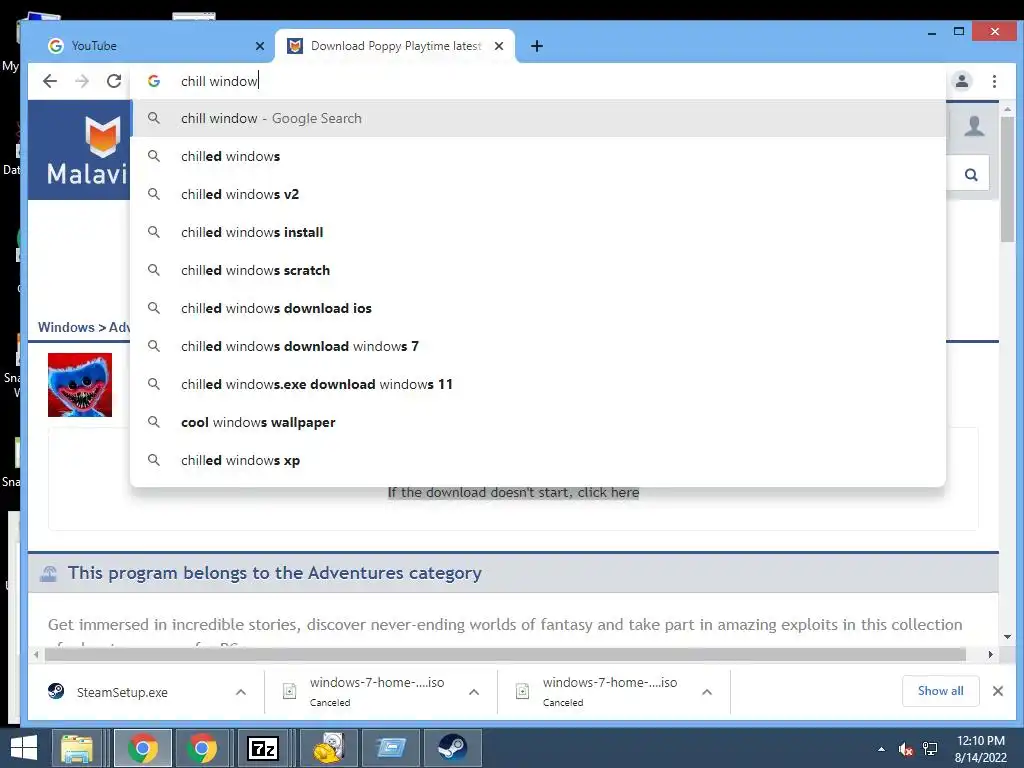Screen dimensions: 1024x768
Task: Click the horizontal scrollbar thumb
Action: (x=504, y=654)
